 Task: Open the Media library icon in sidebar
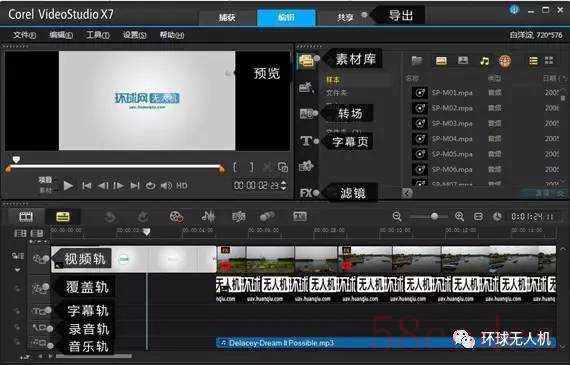click(306, 61)
